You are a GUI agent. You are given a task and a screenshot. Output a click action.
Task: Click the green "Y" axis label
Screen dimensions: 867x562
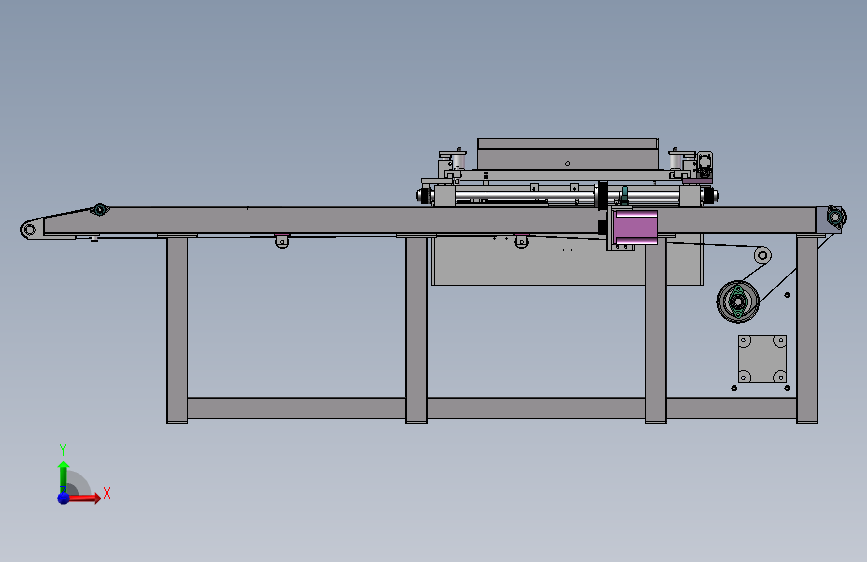click(63, 449)
